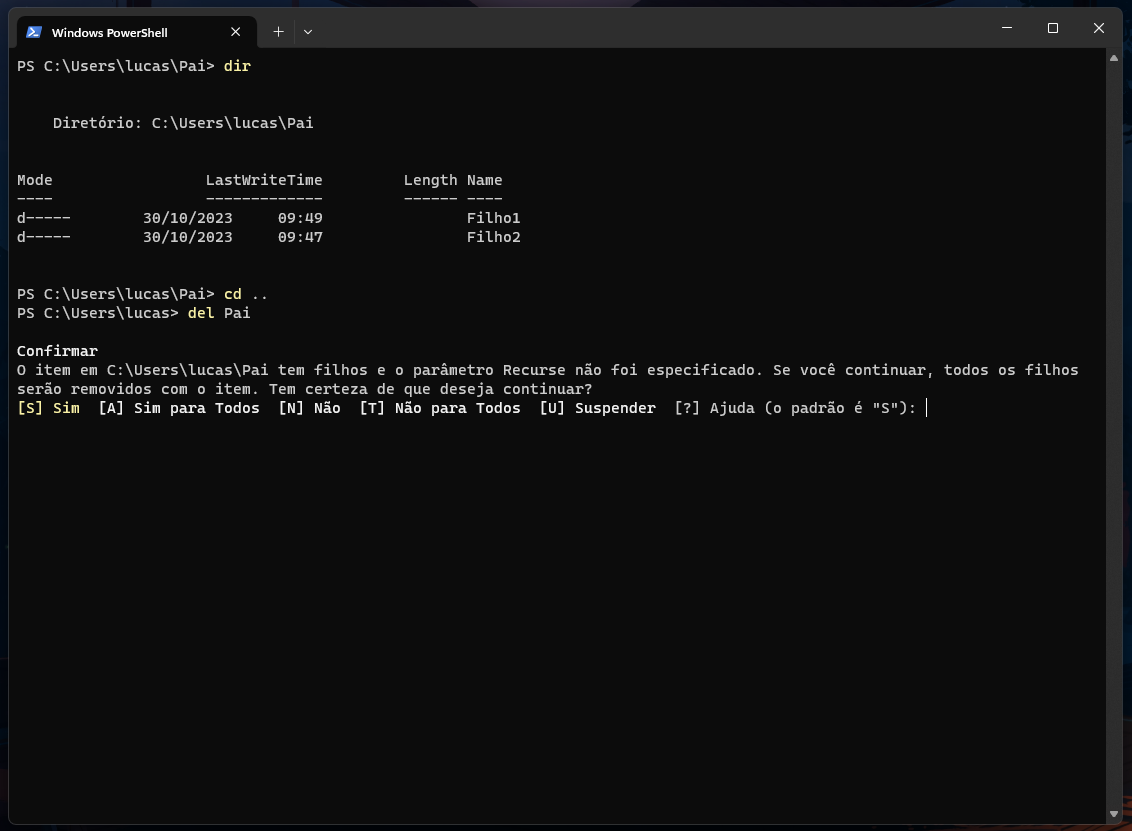1132x831 pixels.
Task: Click the 'Length' column header
Action: 430,180
